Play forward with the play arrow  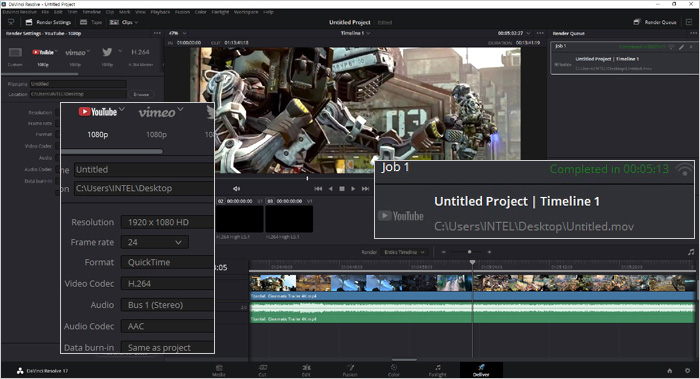pos(353,189)
